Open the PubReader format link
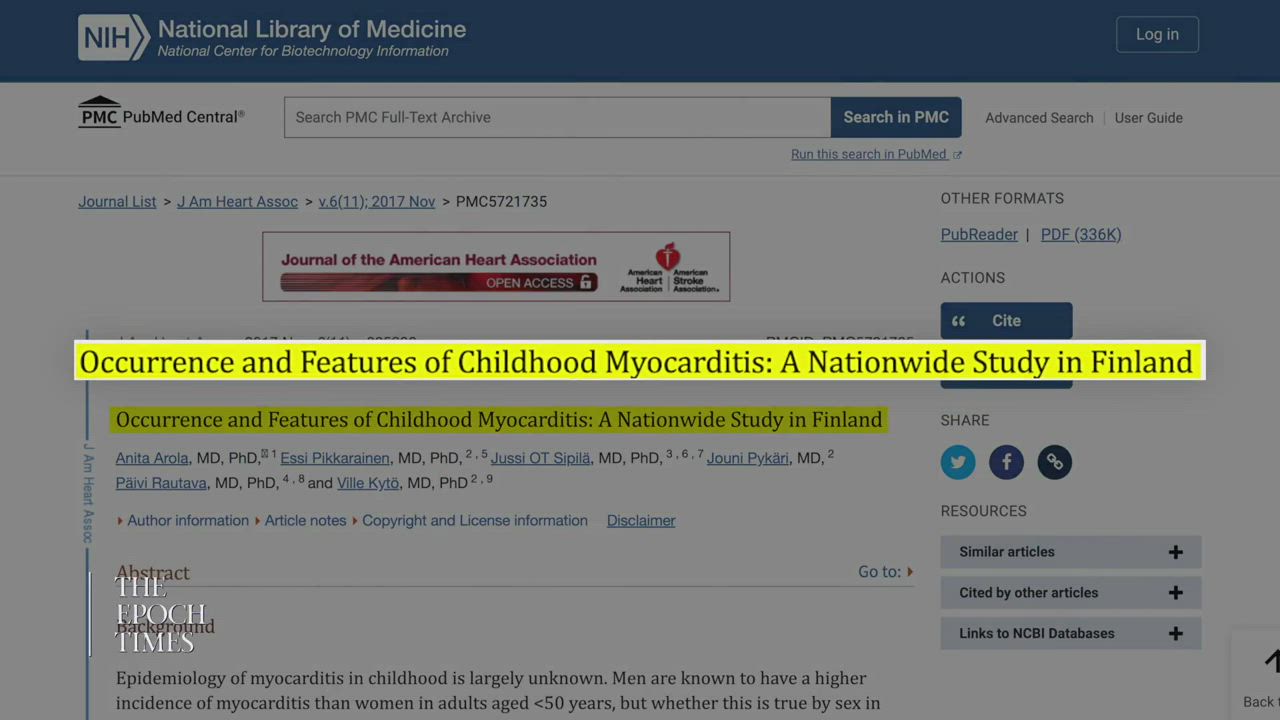Screen dimensions: 1280x720 pyautogui.click(x=979, y=235)
